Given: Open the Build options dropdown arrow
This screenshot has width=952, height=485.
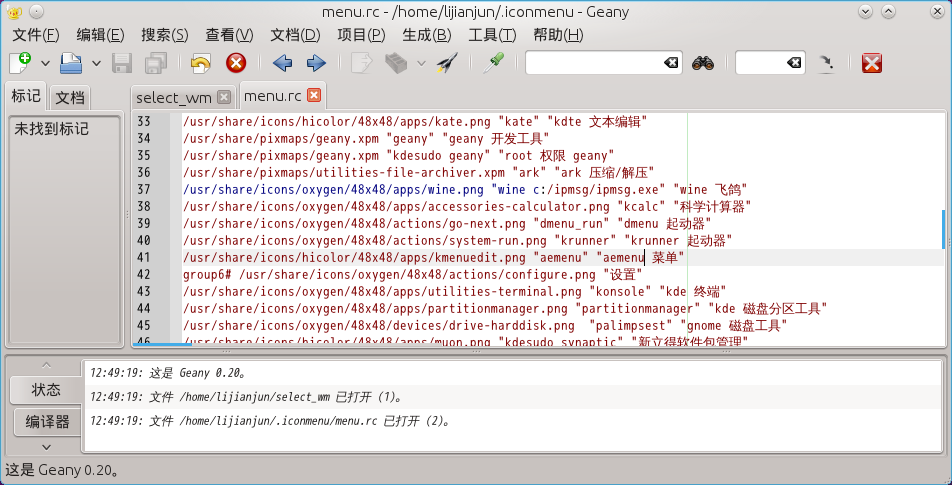Looking at the screenshot, I should click(421, 63).
